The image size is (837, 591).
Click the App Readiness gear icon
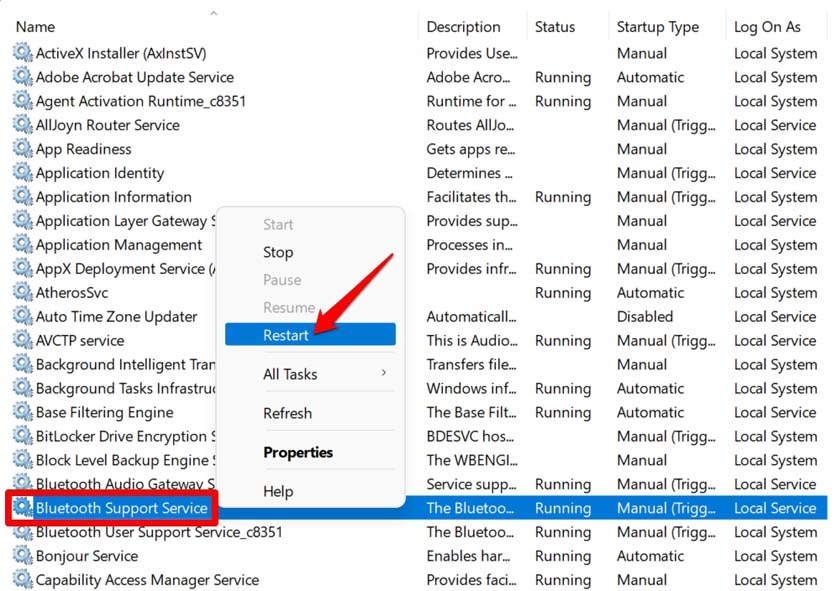pyautogui.click(x=22, y=149)
